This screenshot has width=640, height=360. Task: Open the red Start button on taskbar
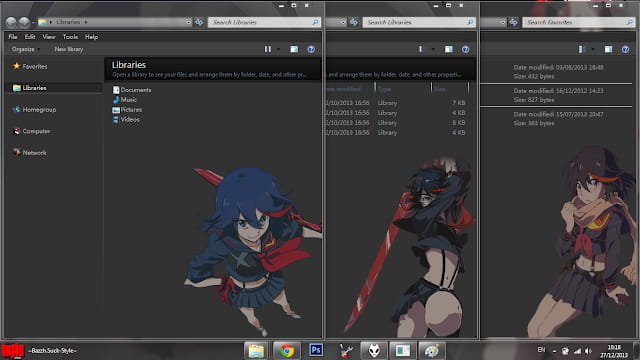(x=12, y=351)
